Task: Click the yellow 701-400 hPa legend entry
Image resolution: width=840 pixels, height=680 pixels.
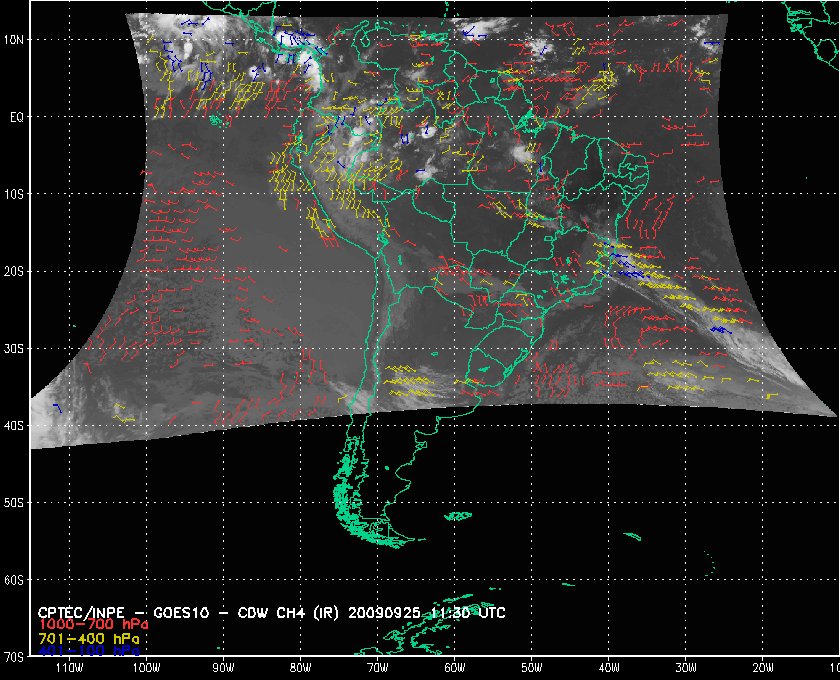Action: point(85,637)
